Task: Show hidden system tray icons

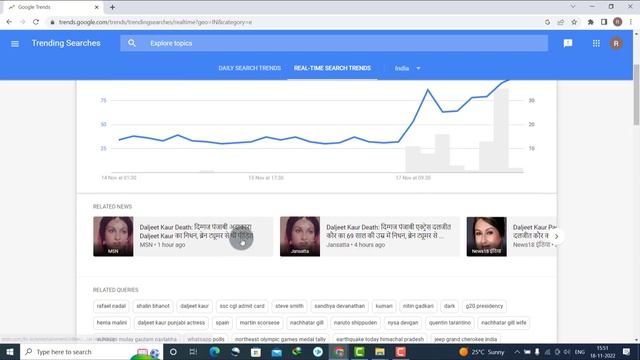Action: click(x=517, y=352)
